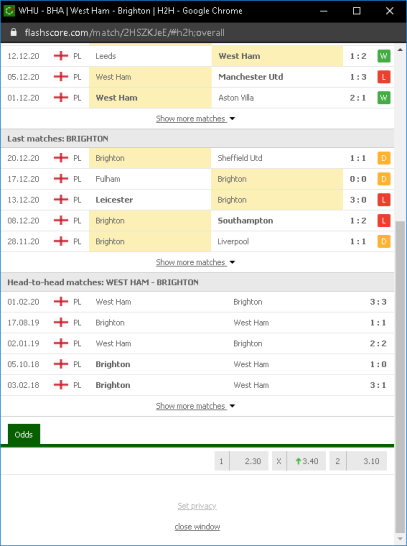Click England flag in 05.10.18 head-to-head row
The width and height of the screenshot is (407, 546).
(x=61, y=364)
